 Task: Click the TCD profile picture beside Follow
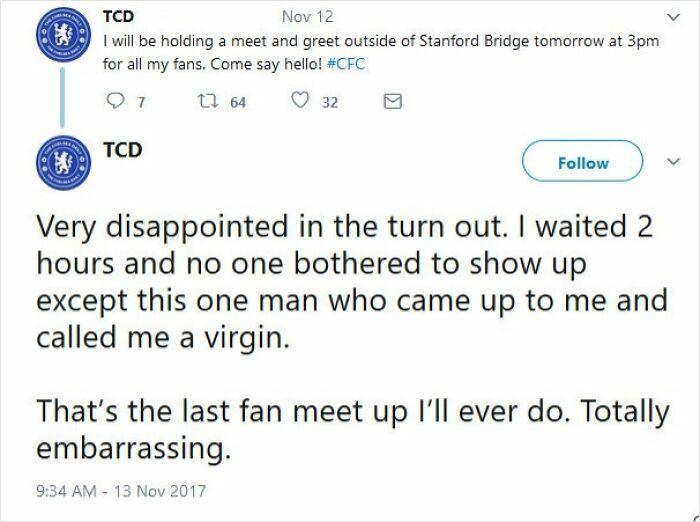(x=58, y=162)
